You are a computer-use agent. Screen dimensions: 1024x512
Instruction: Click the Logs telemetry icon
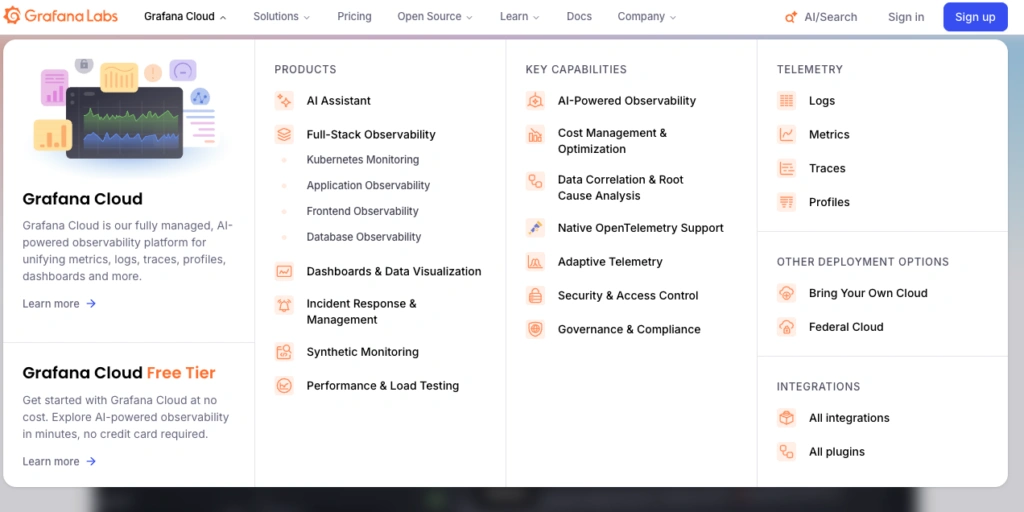tap(787, 101)
